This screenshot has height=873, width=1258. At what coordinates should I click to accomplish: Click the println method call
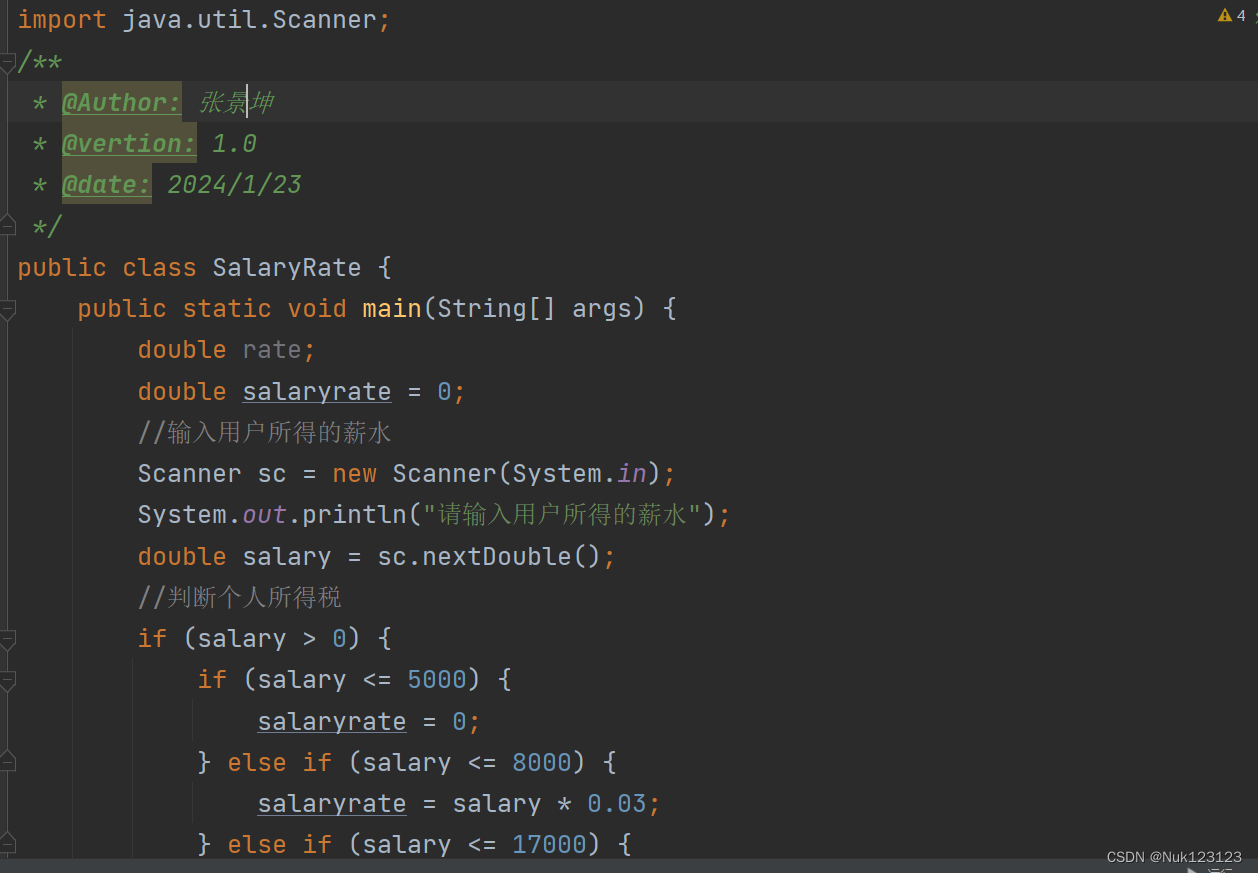[x=354, y=515]
